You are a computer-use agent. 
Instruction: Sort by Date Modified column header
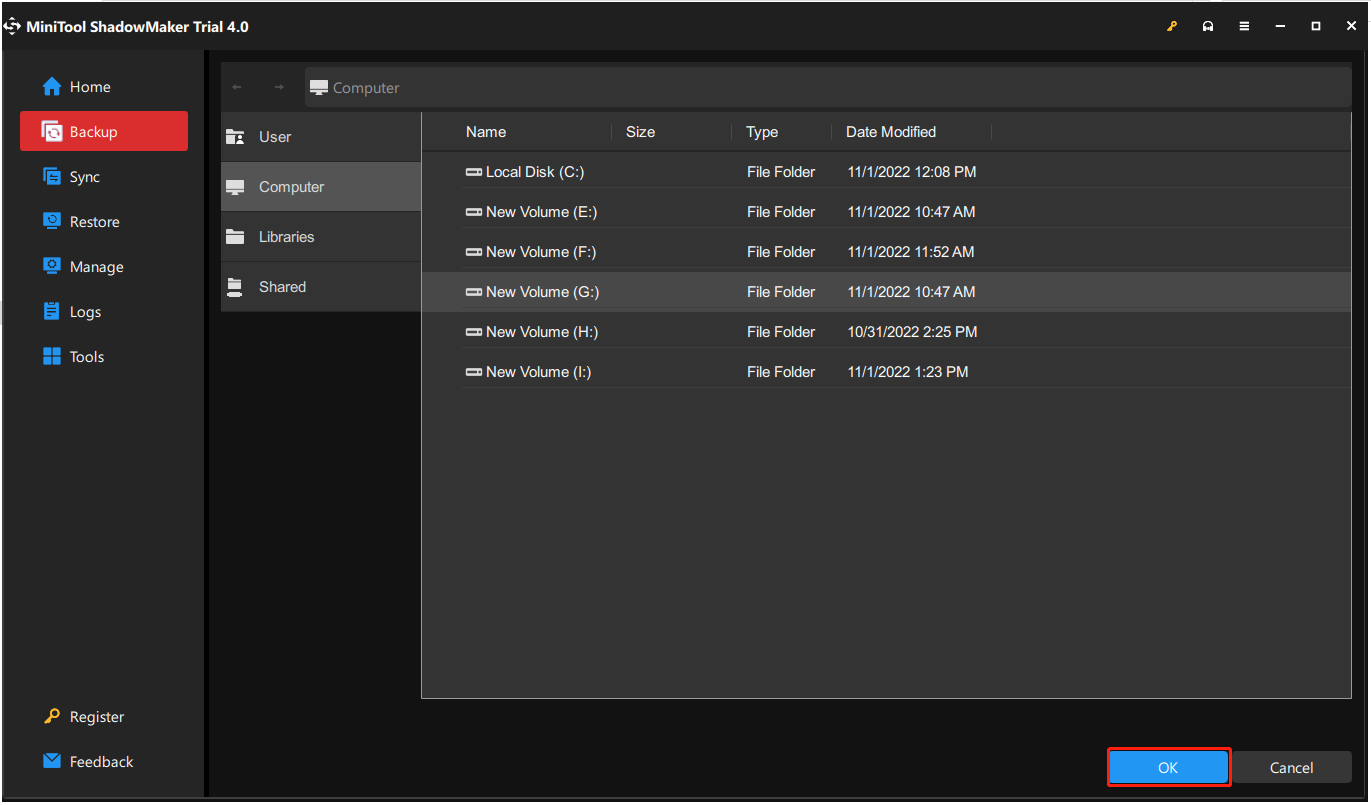[890, 132]
